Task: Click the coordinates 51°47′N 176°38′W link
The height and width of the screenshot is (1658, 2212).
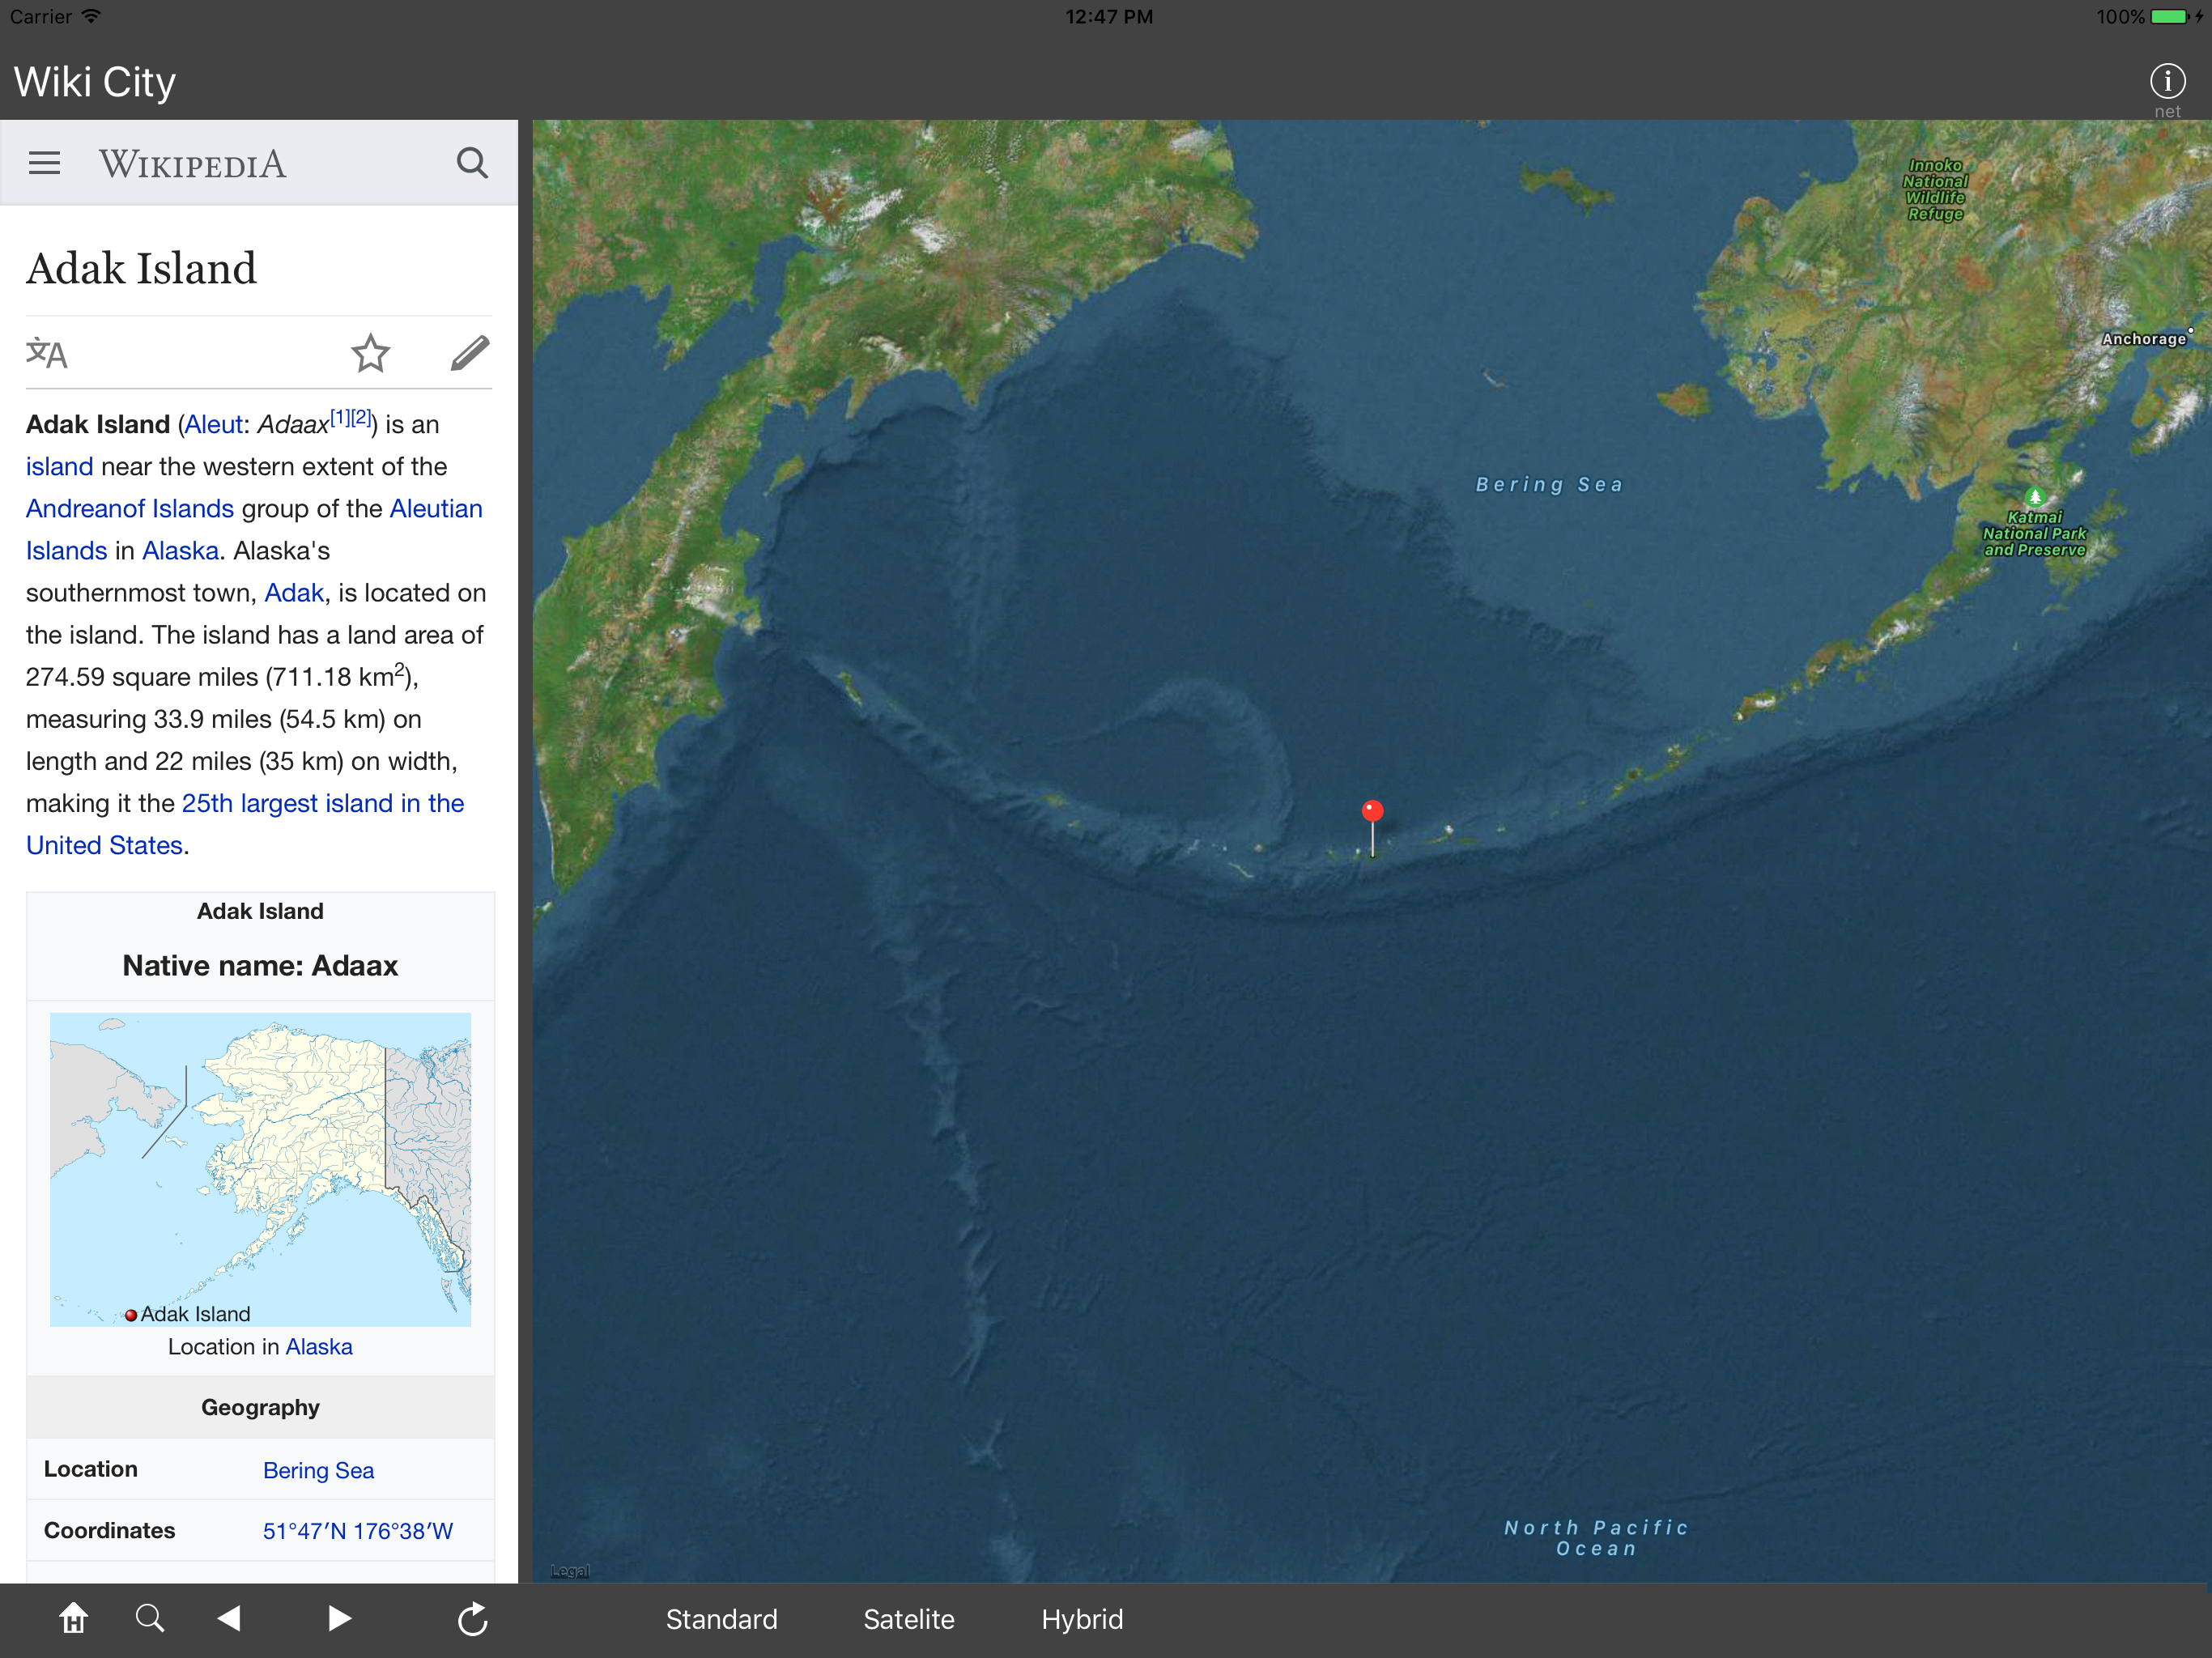Action: [357, 1531]
